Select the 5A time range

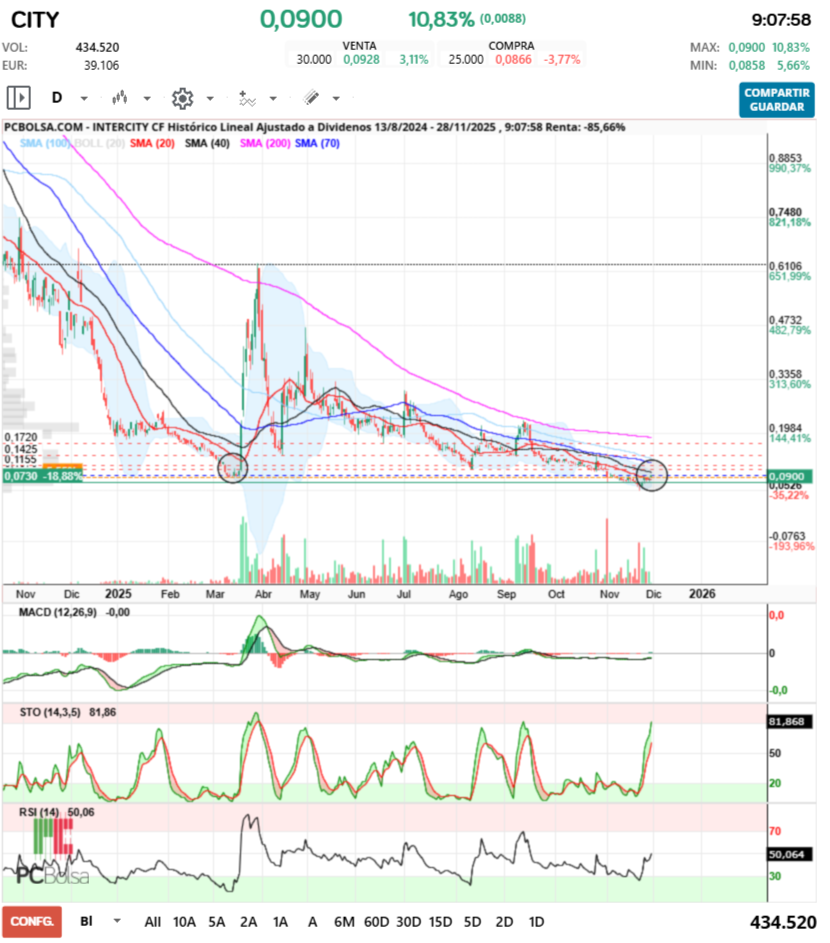(217, 922)
